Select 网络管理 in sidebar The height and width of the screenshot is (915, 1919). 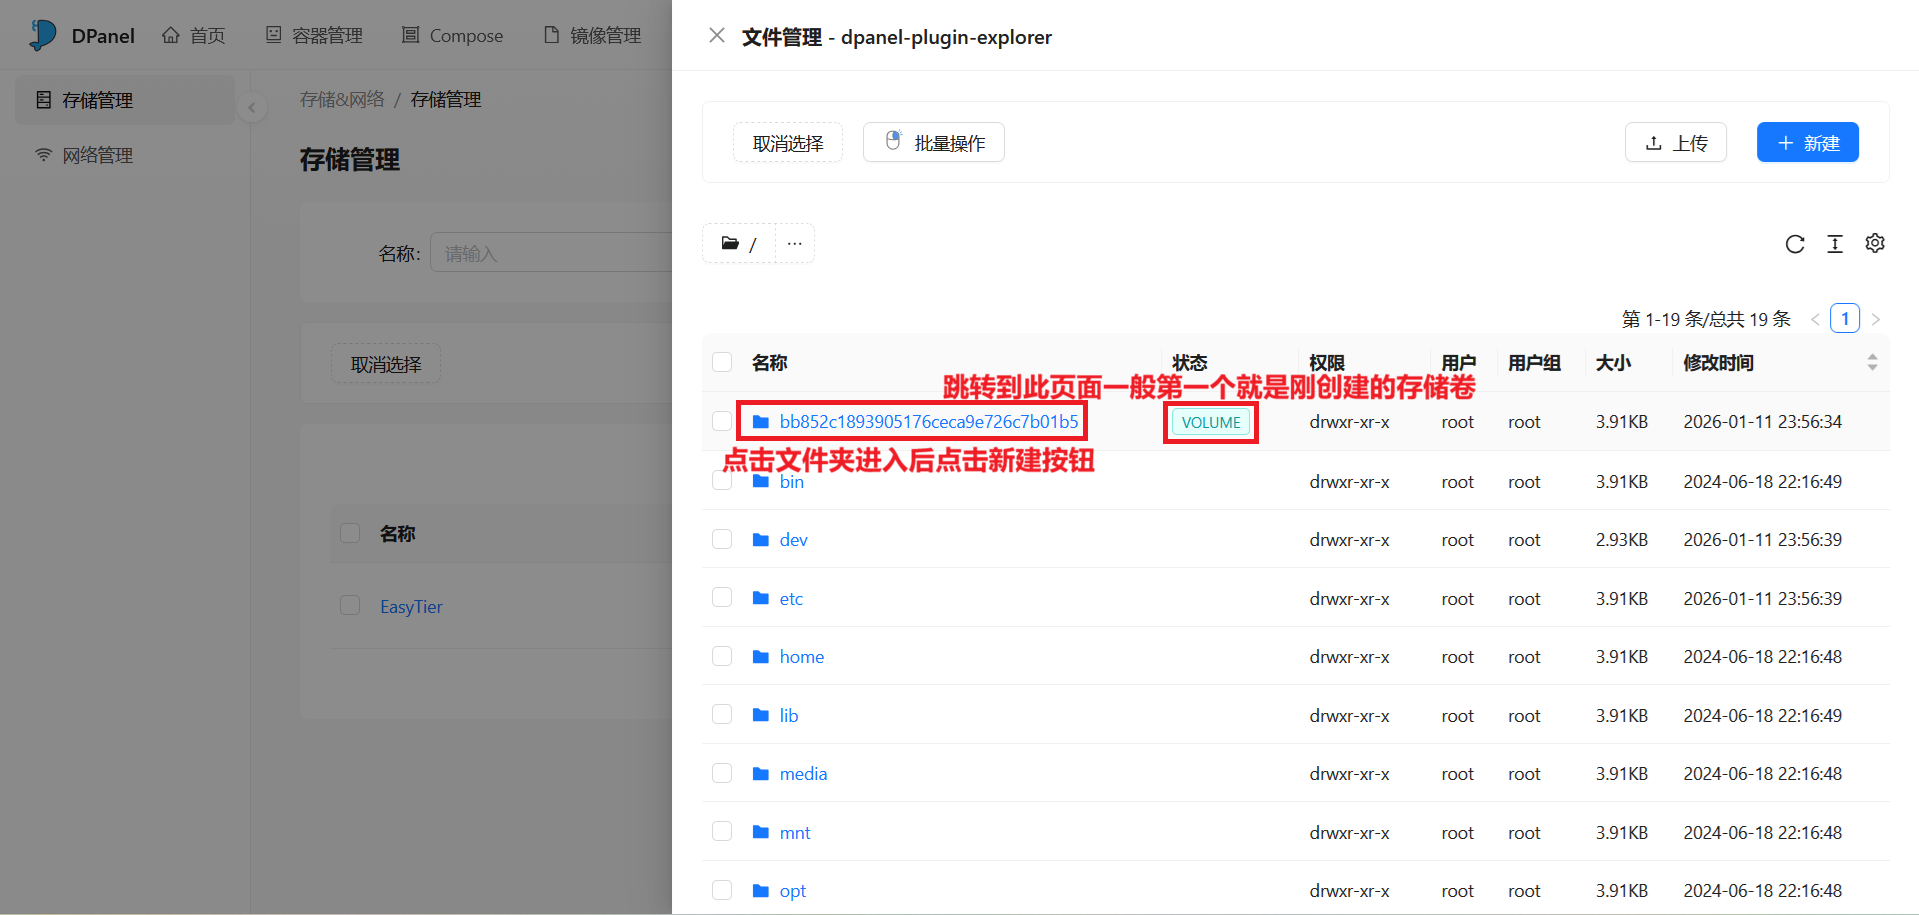click(125, 155)
